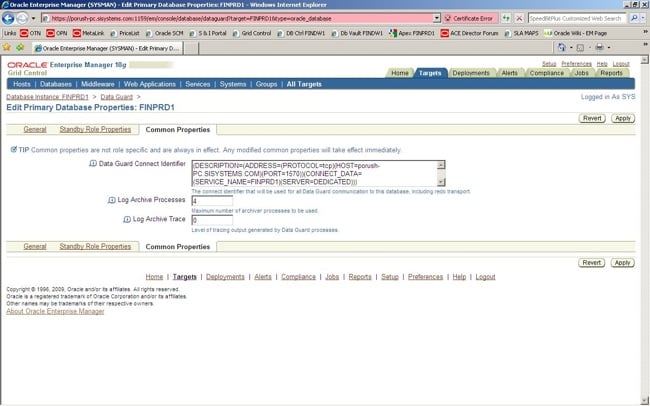Screen dimensions: 650x406
Task: Switch to the Deployments tab
Action: point(471,73)
